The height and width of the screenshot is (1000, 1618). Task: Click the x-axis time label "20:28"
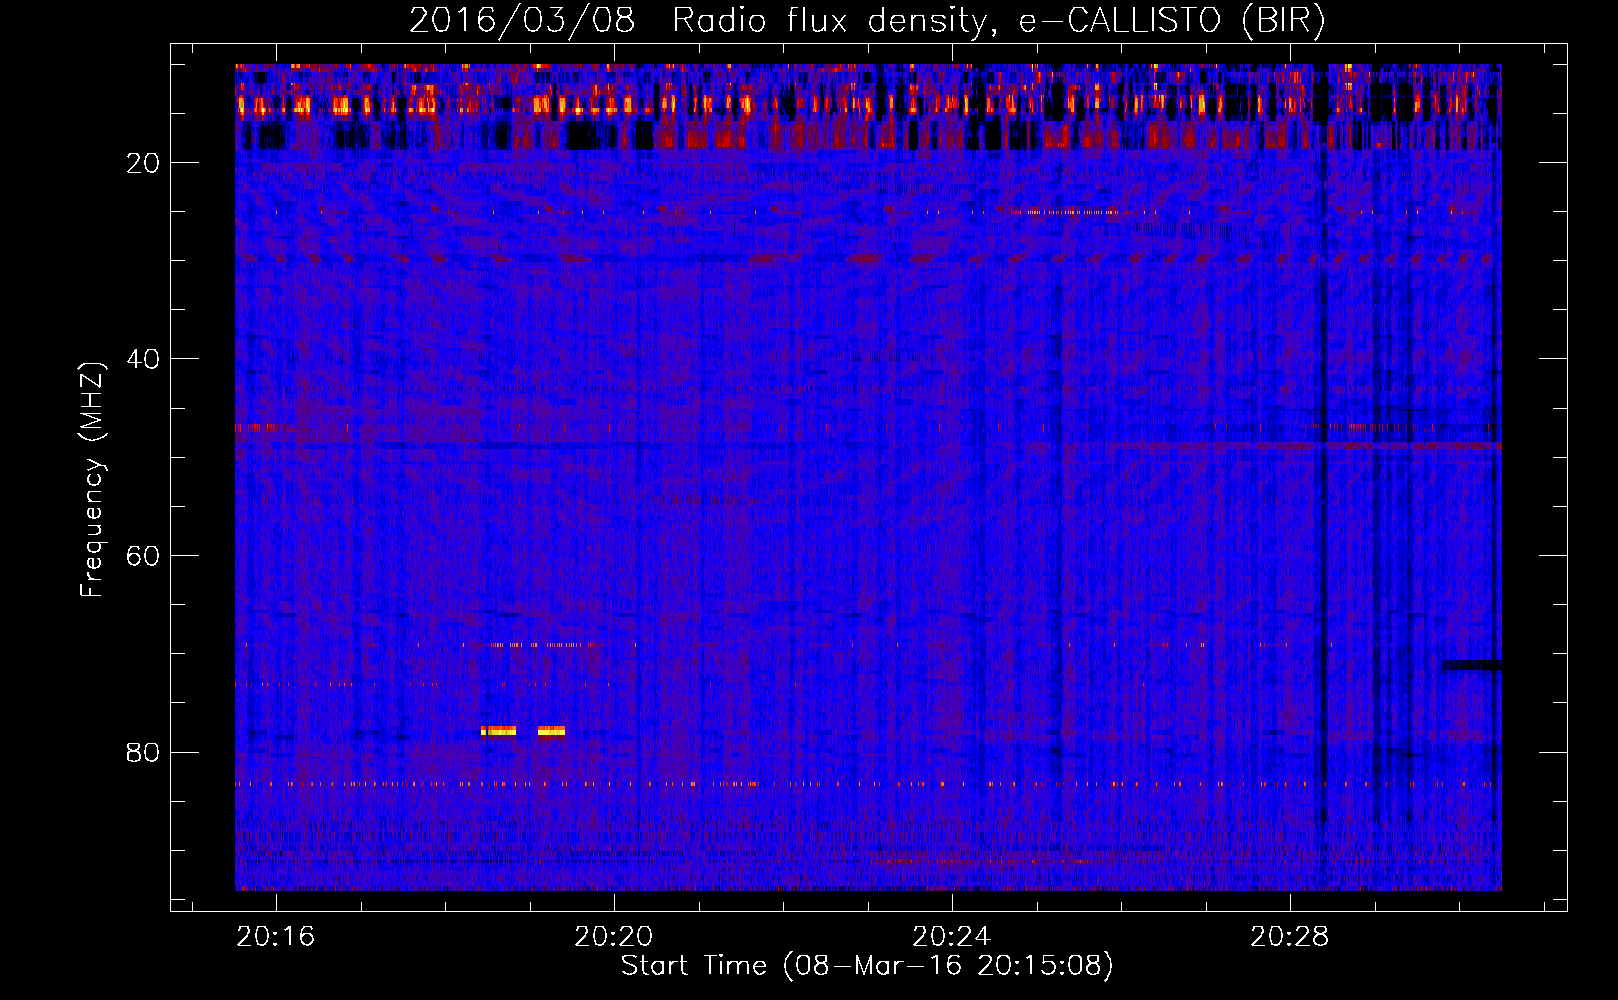[x=1290, y=936]
